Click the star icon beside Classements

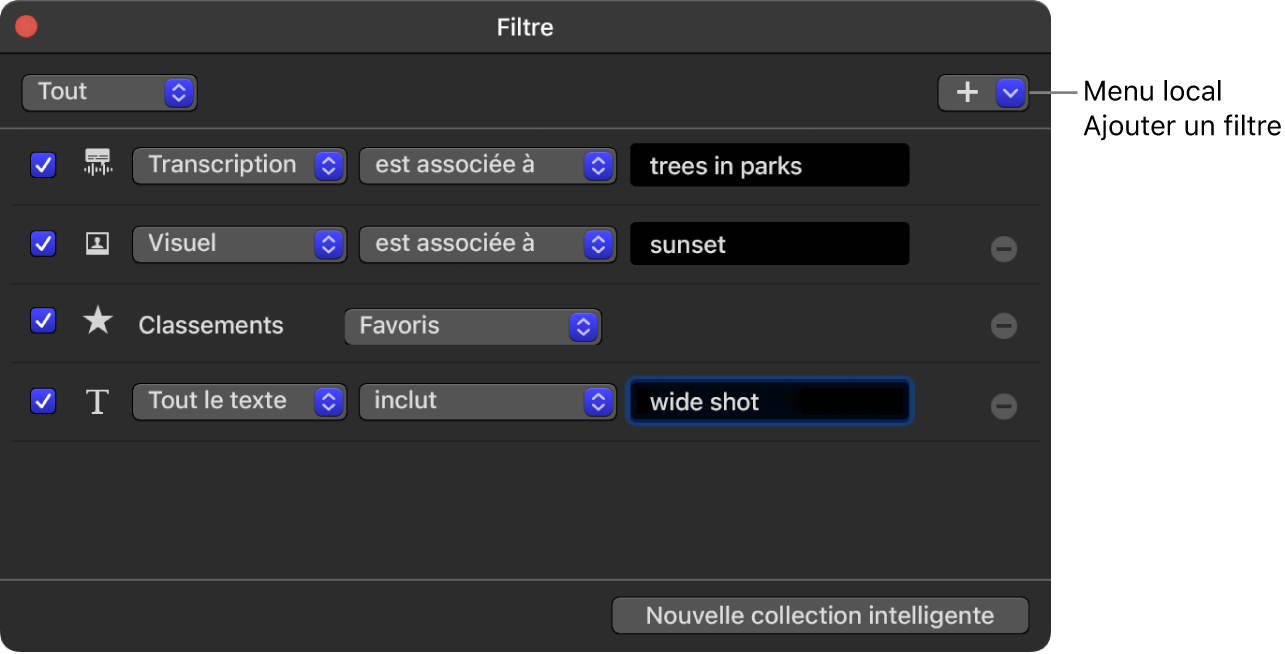click(x=97, y=320)
